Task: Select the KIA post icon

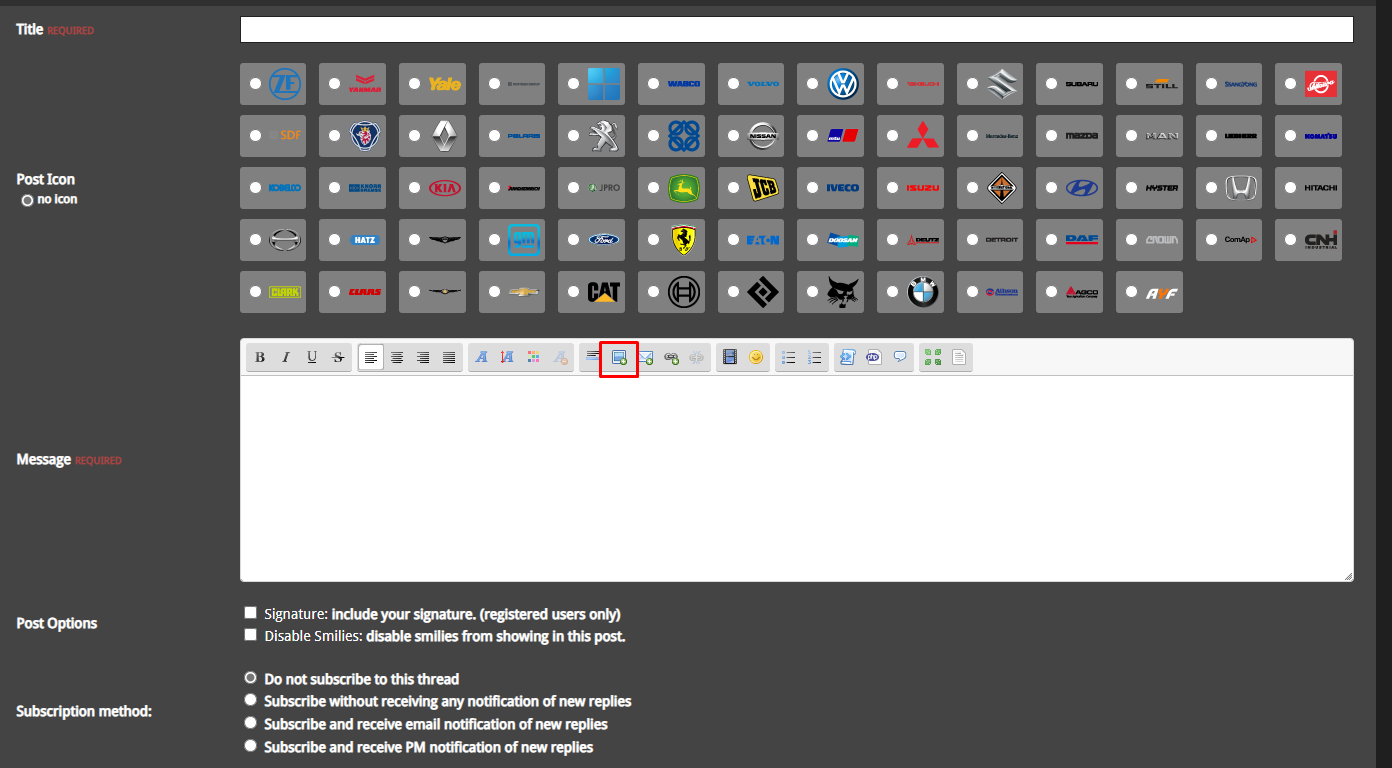Action: (x=414, y=188)
